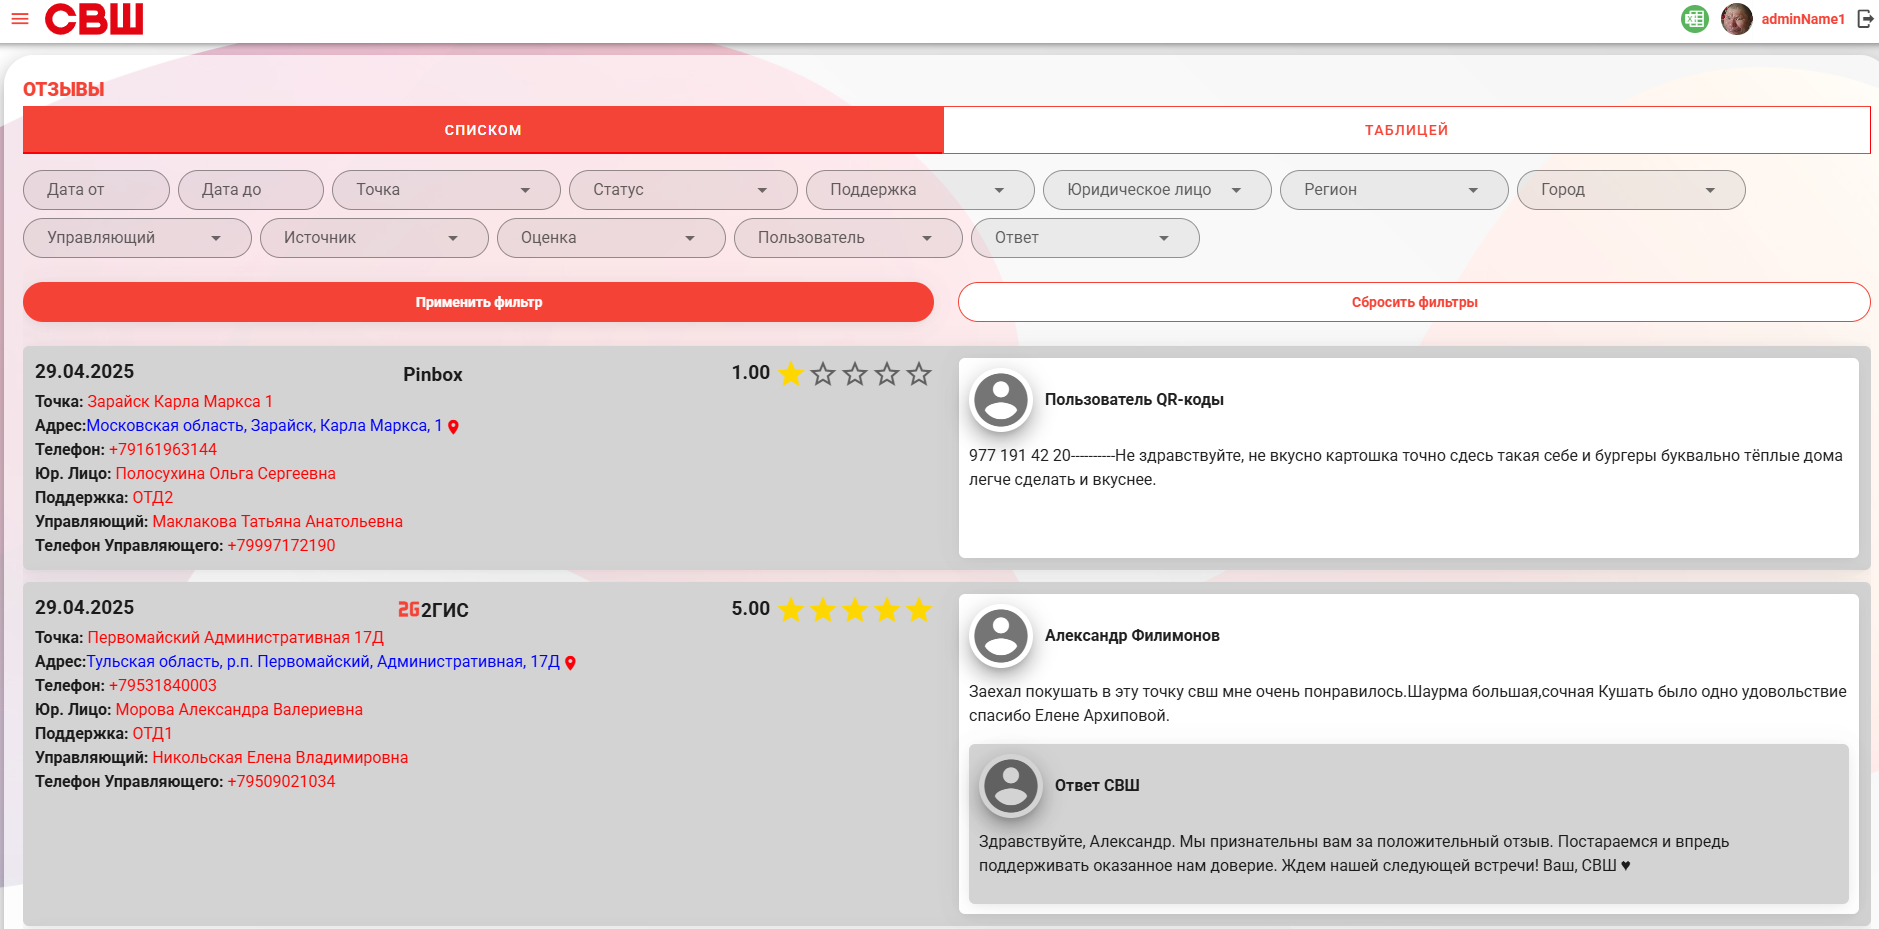Expand the Ответ filter dropdown
The height and width of the screenshot is (929, 1879).
(x=1085, y=238)
